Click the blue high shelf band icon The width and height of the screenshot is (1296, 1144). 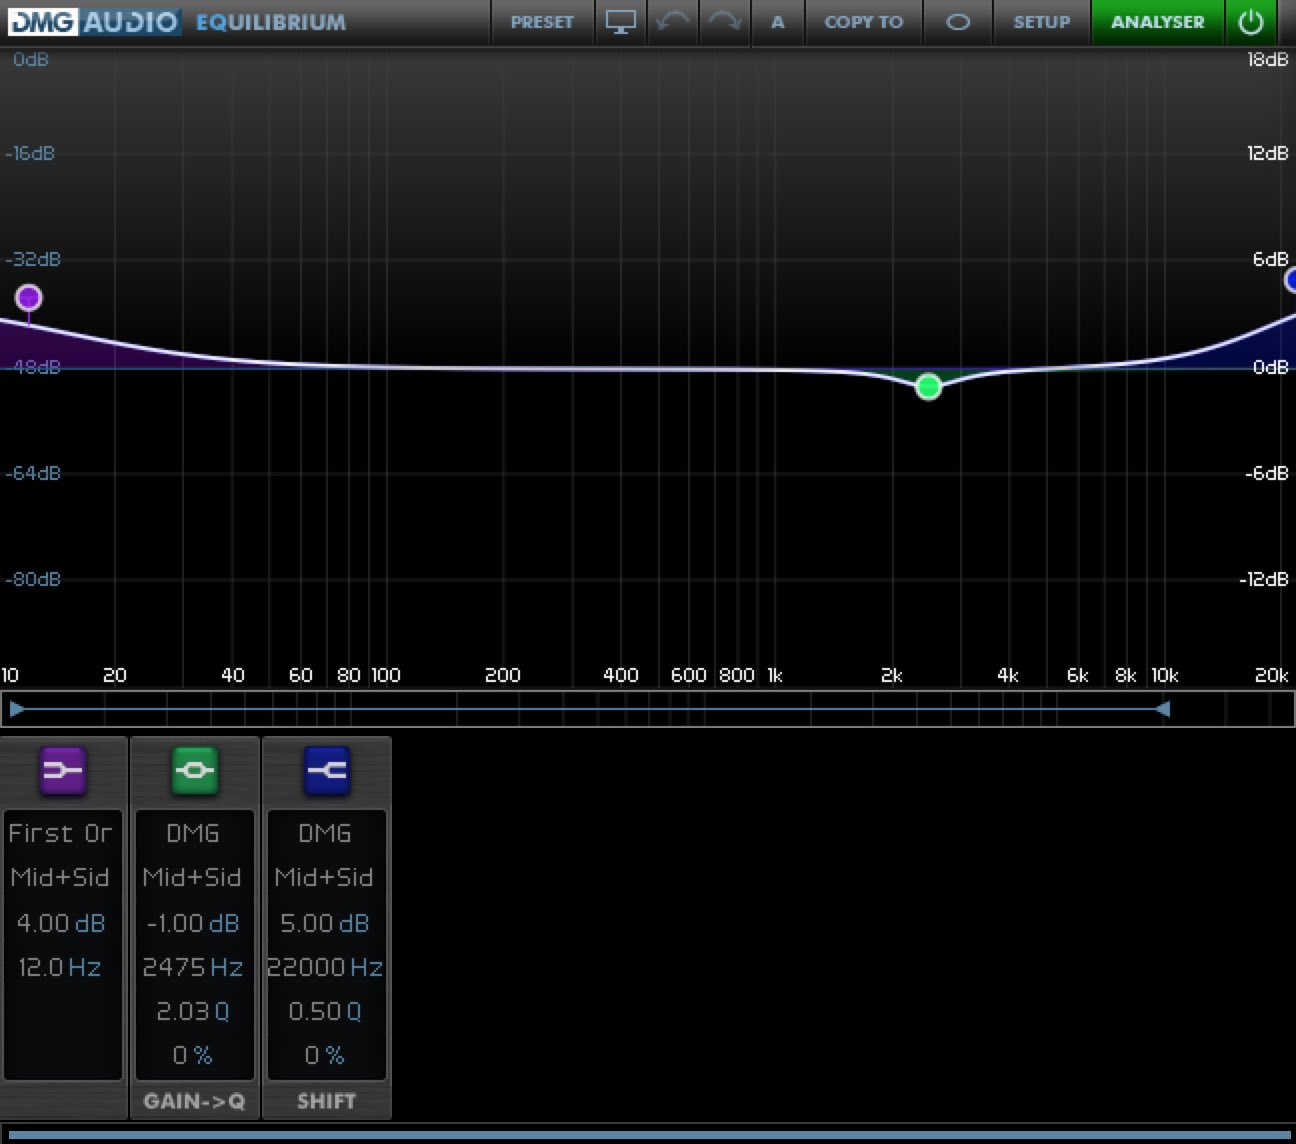[326, 770]
